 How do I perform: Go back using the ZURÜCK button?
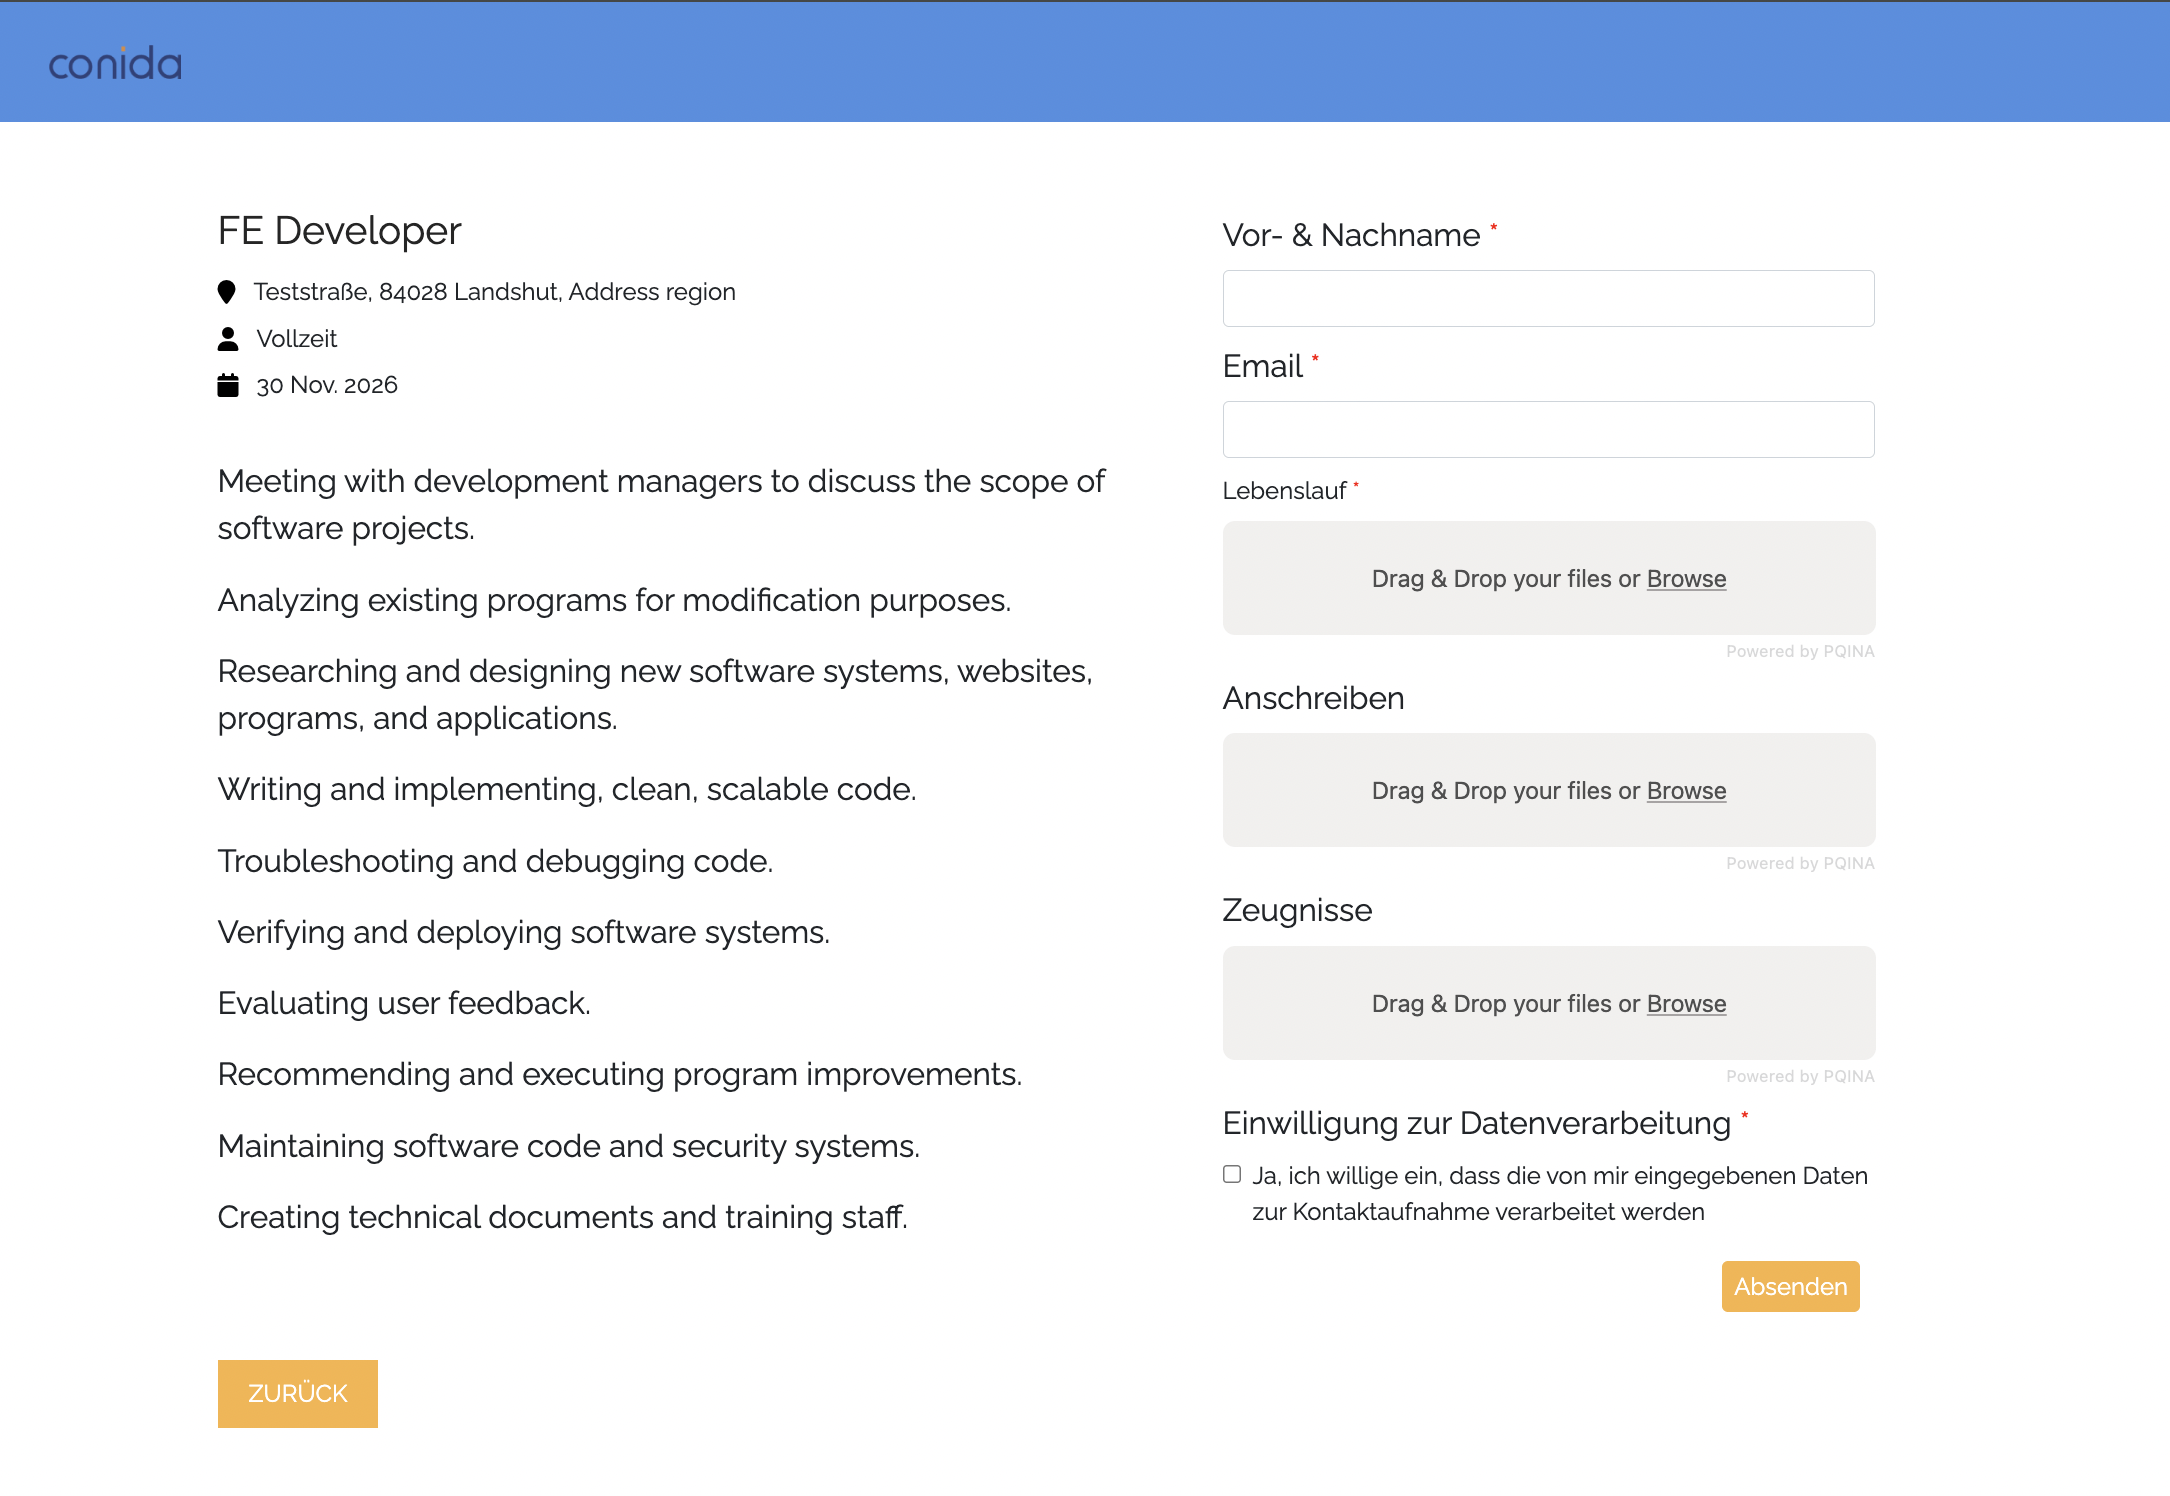click(298, 1393)
